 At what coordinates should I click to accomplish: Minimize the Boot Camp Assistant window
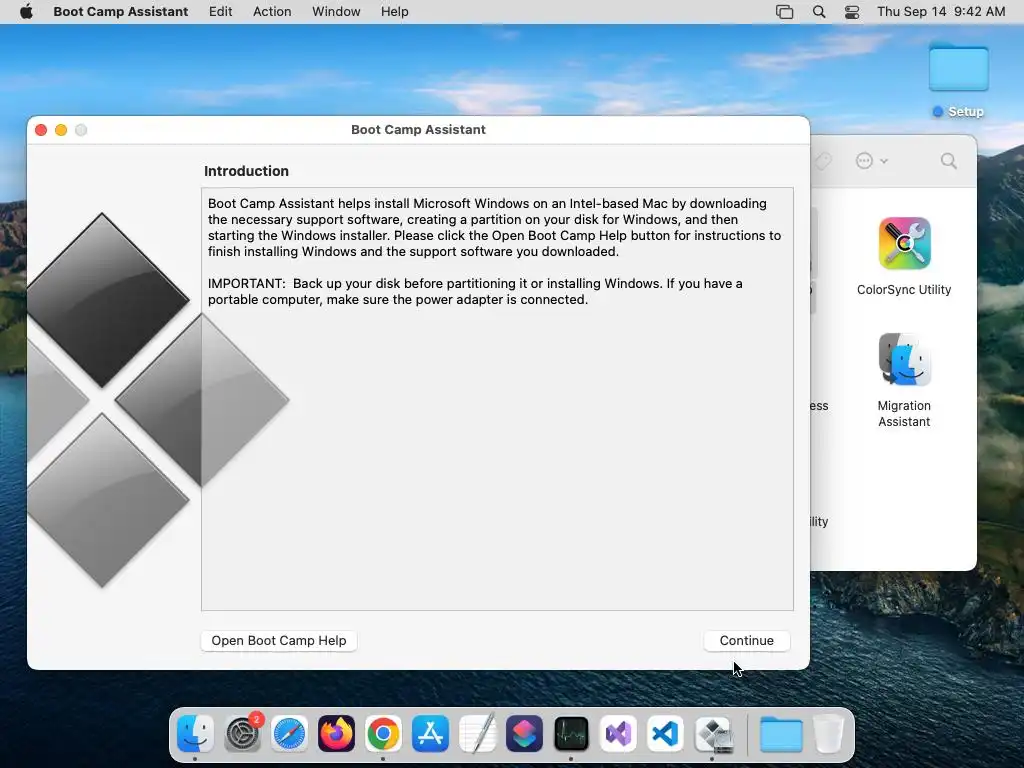(x=61, y=130)
